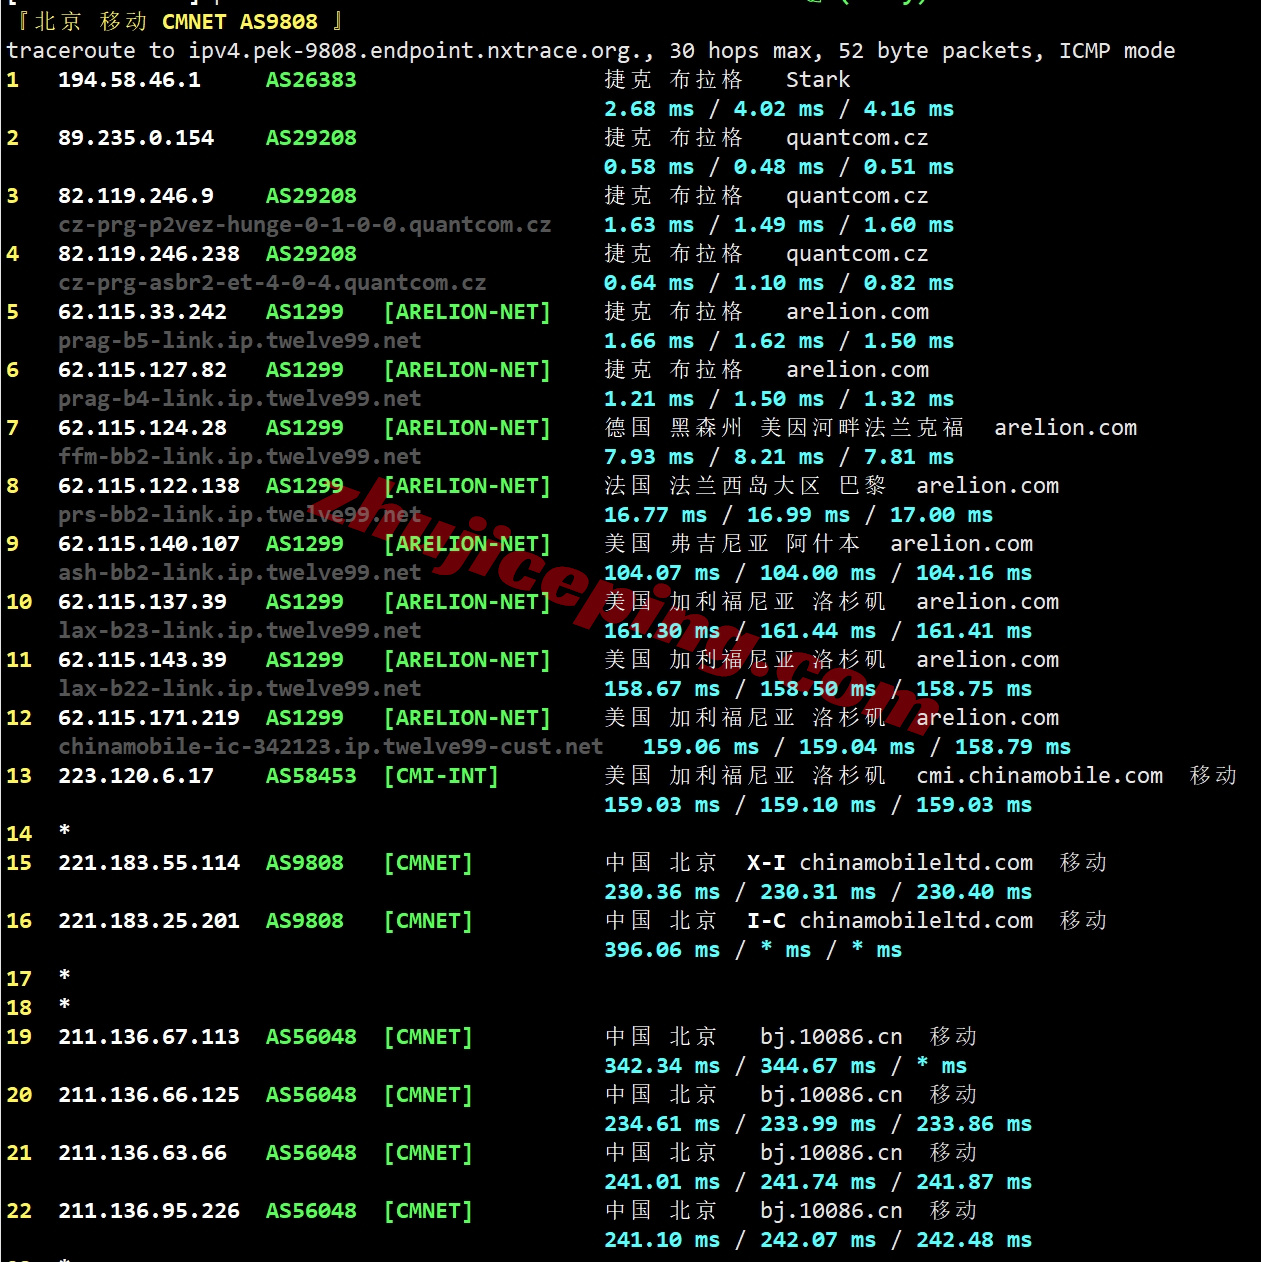The height and width of the screenshot is (1262, 1261).
Task: Click IP 62.115.140.107 on hop 9
Action: (x=149, y=544)
